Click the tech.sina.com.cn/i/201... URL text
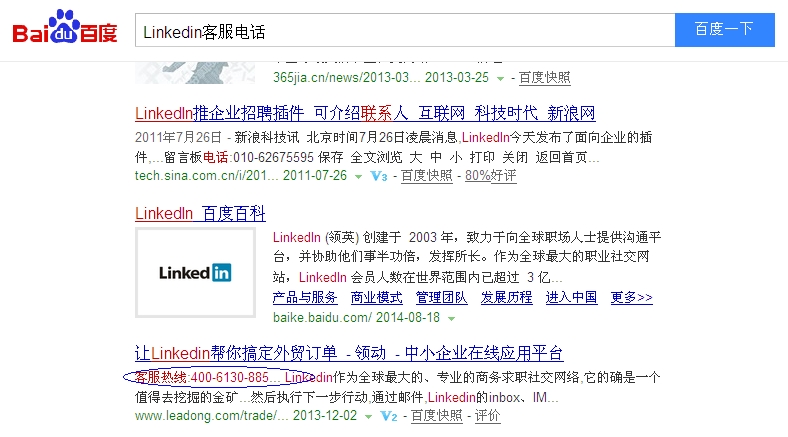The image size is (788, 437). pyautogui.click(x=206, y=176)
